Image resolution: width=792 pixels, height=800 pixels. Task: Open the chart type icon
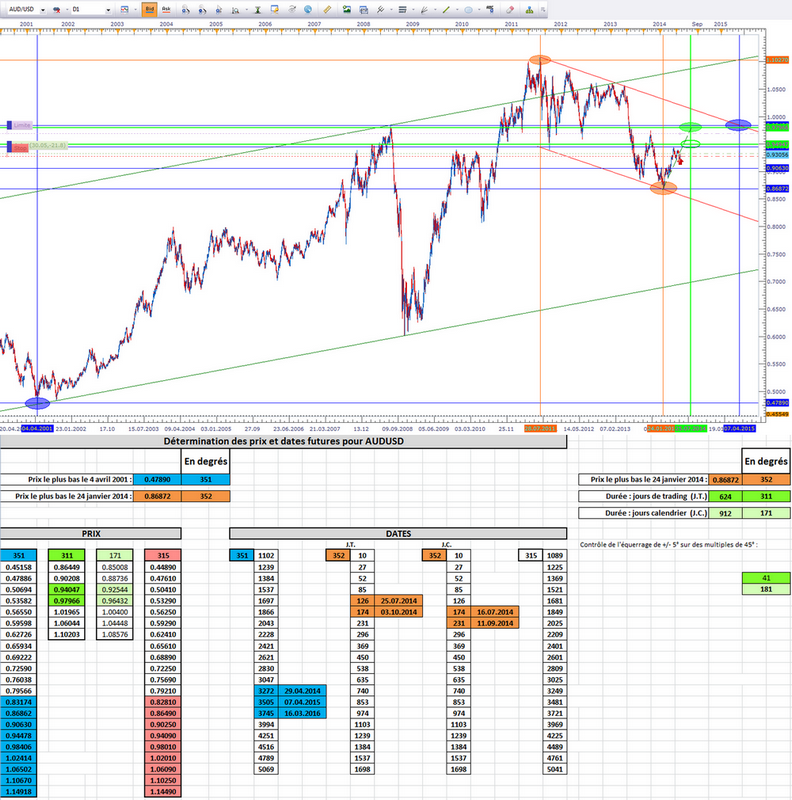(x=124, y=9)
